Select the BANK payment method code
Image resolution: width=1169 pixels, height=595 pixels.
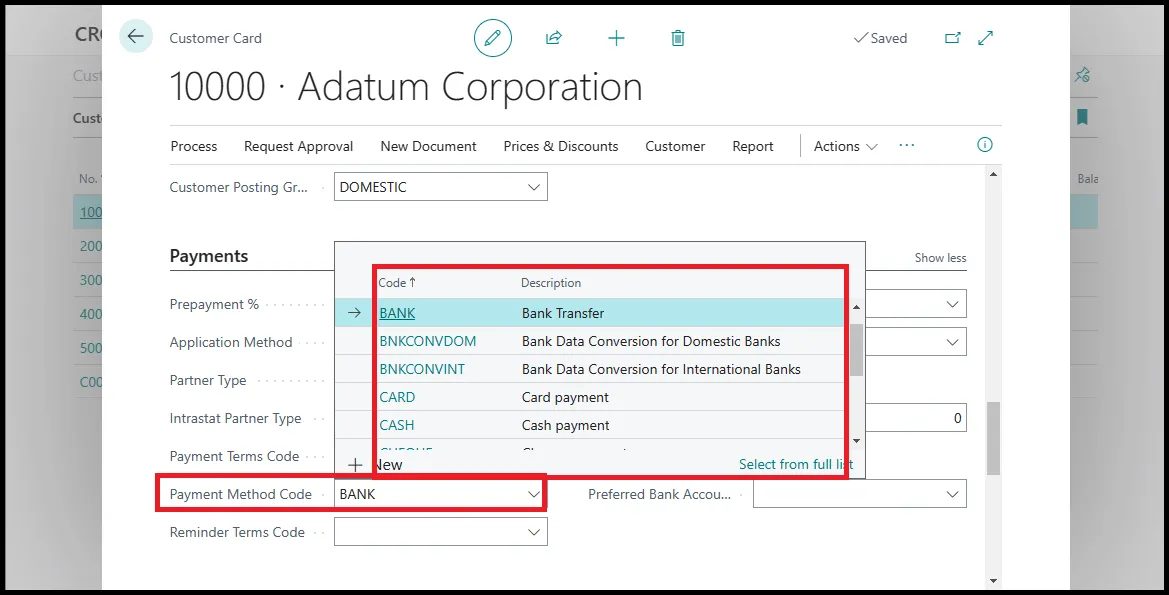(x=397, y=313)
